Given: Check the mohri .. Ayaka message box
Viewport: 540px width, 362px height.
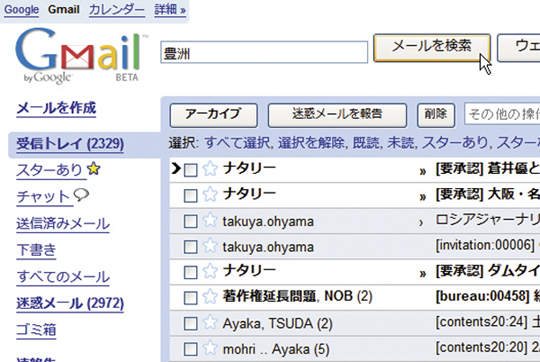Looking at the screenshot, I should pyautogui.click(x=190, y=349).
